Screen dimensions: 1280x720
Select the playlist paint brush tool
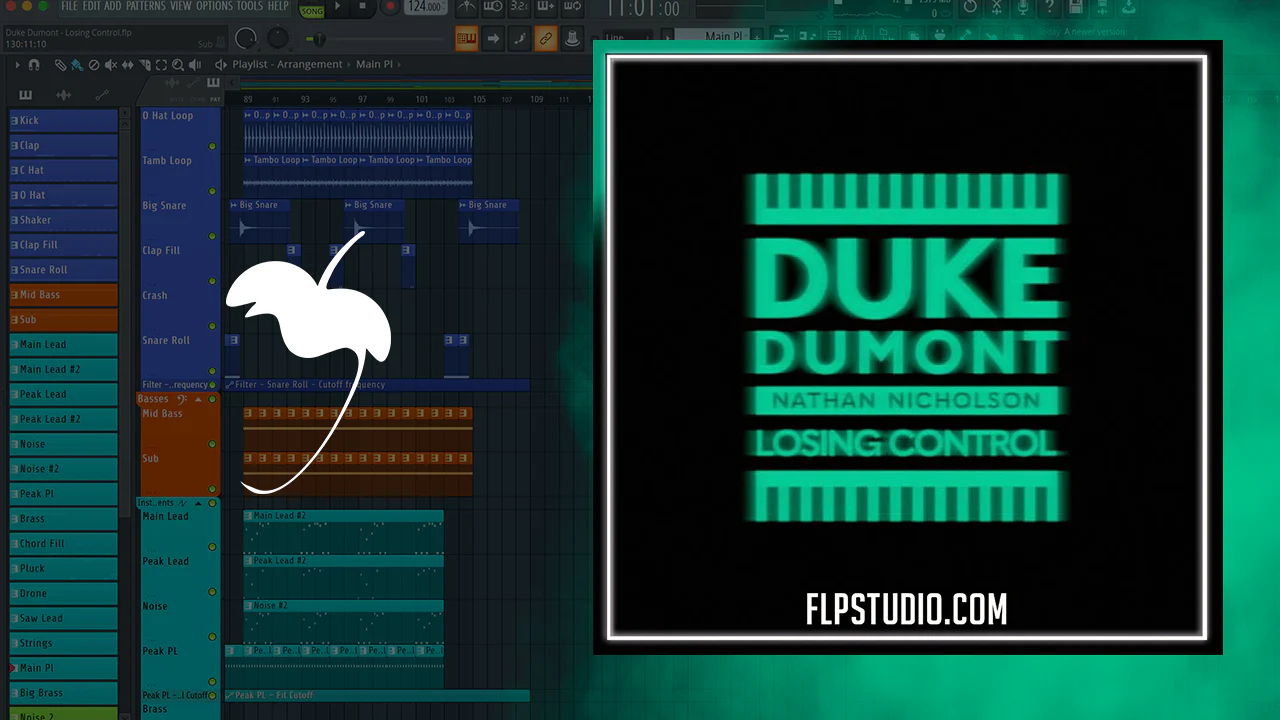[x=77, y=65]
